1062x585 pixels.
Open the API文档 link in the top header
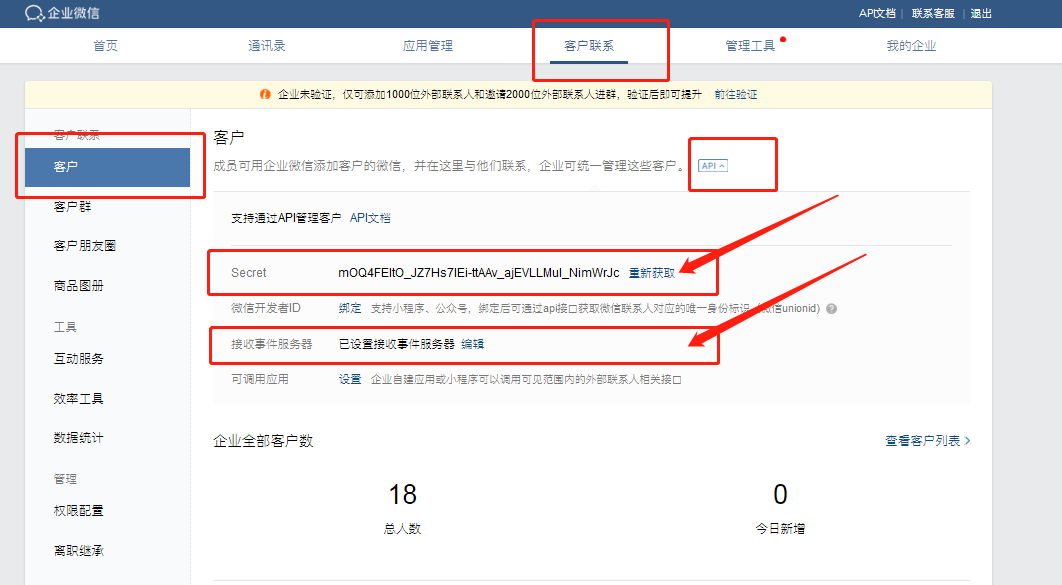[877, 14]
